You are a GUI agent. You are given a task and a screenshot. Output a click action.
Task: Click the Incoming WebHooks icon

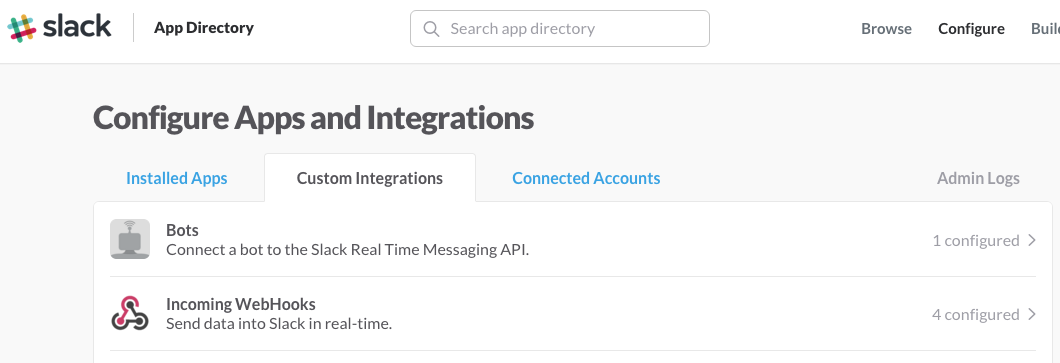point(130,314)
